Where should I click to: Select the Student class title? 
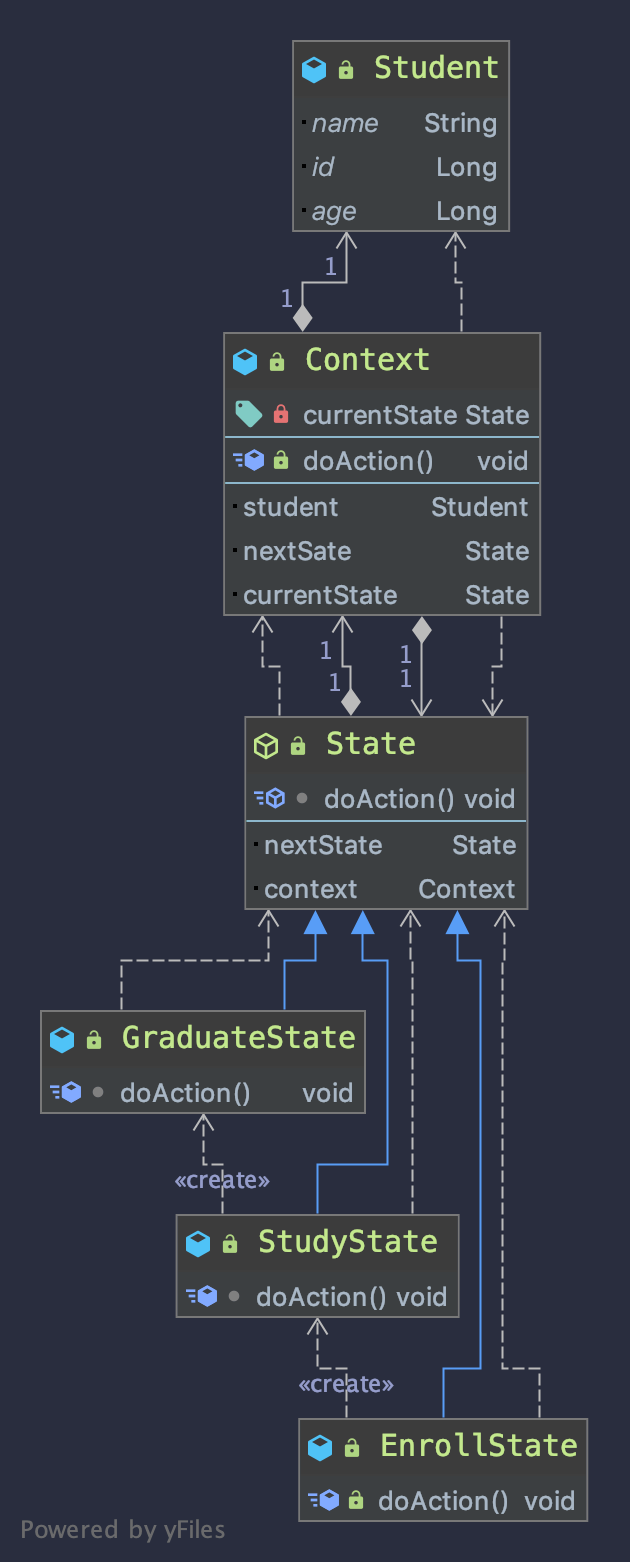click(436, 68)
